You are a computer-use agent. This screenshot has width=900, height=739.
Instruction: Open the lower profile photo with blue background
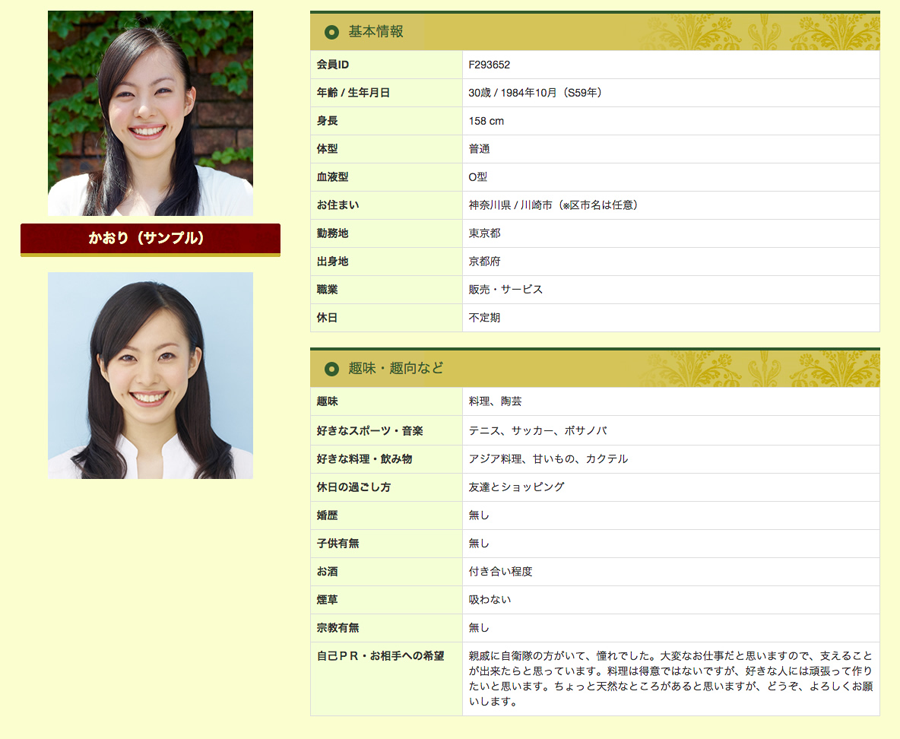click(150, 375)
